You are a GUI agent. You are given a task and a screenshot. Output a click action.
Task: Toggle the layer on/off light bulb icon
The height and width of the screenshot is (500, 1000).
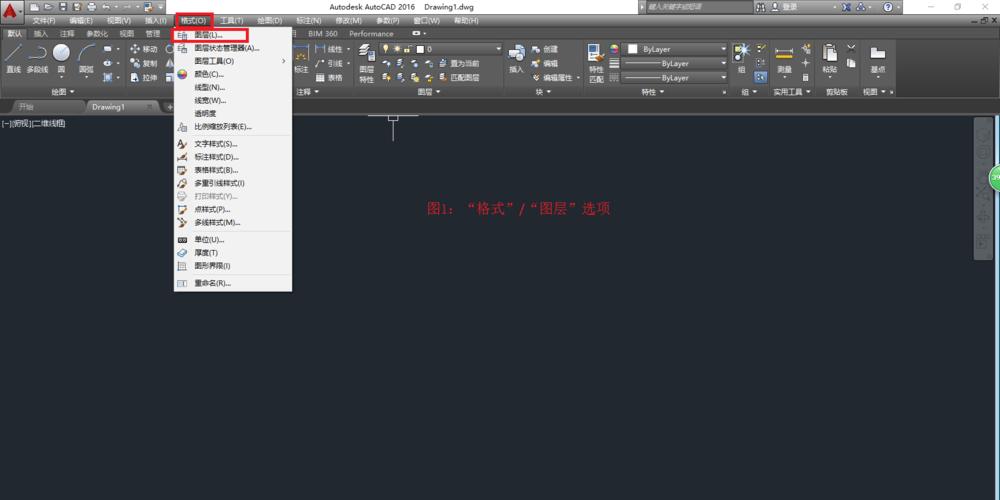[x=385, y=49]
